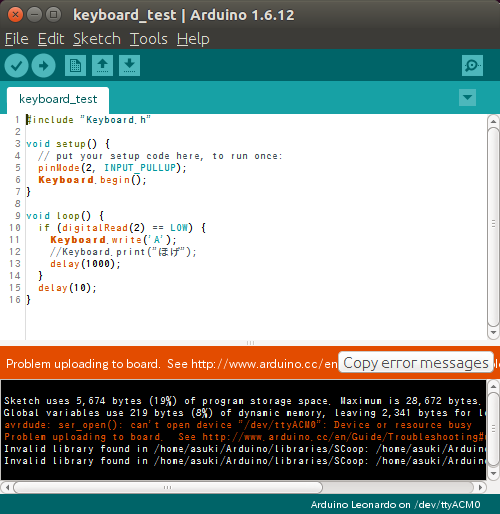Open the Tools menu
The width and height of the screenshot is (500, 514).
tap(149, 39)
